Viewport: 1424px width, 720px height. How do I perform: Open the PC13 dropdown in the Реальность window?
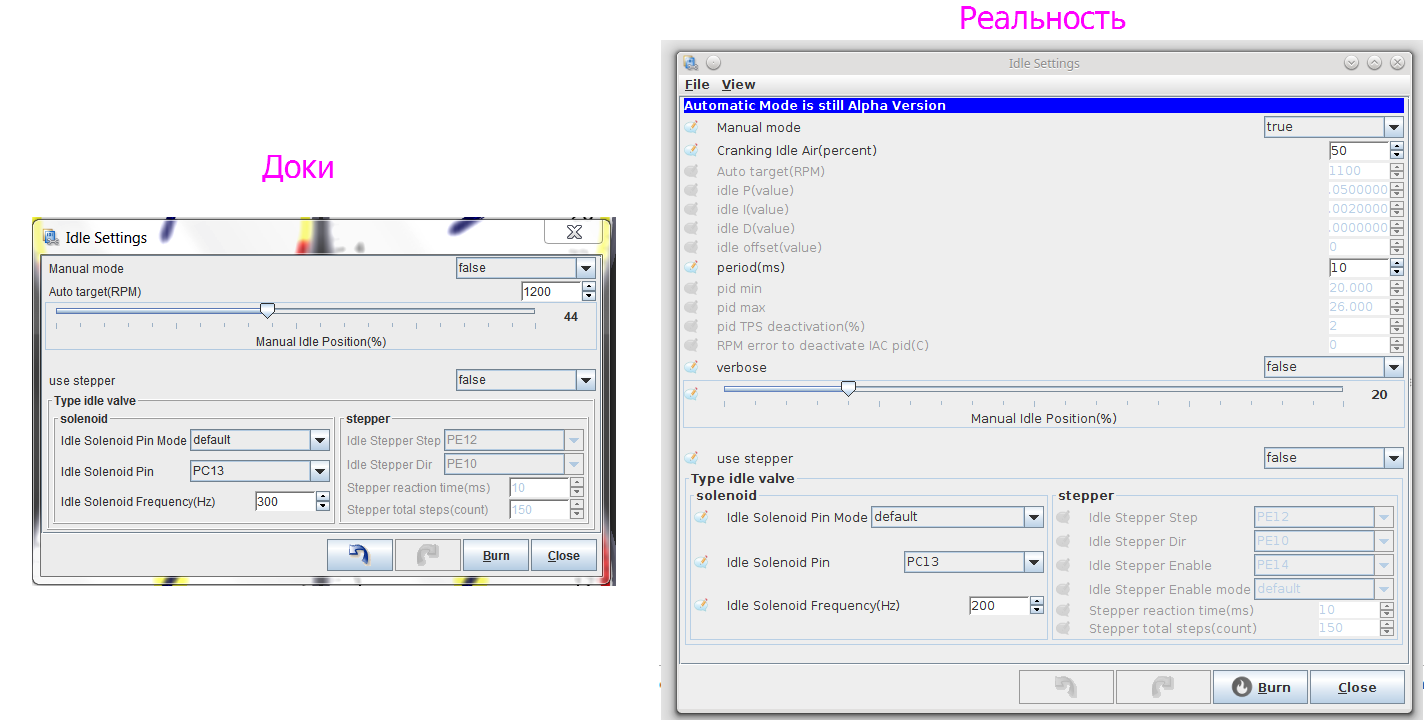tap(974, 562)
